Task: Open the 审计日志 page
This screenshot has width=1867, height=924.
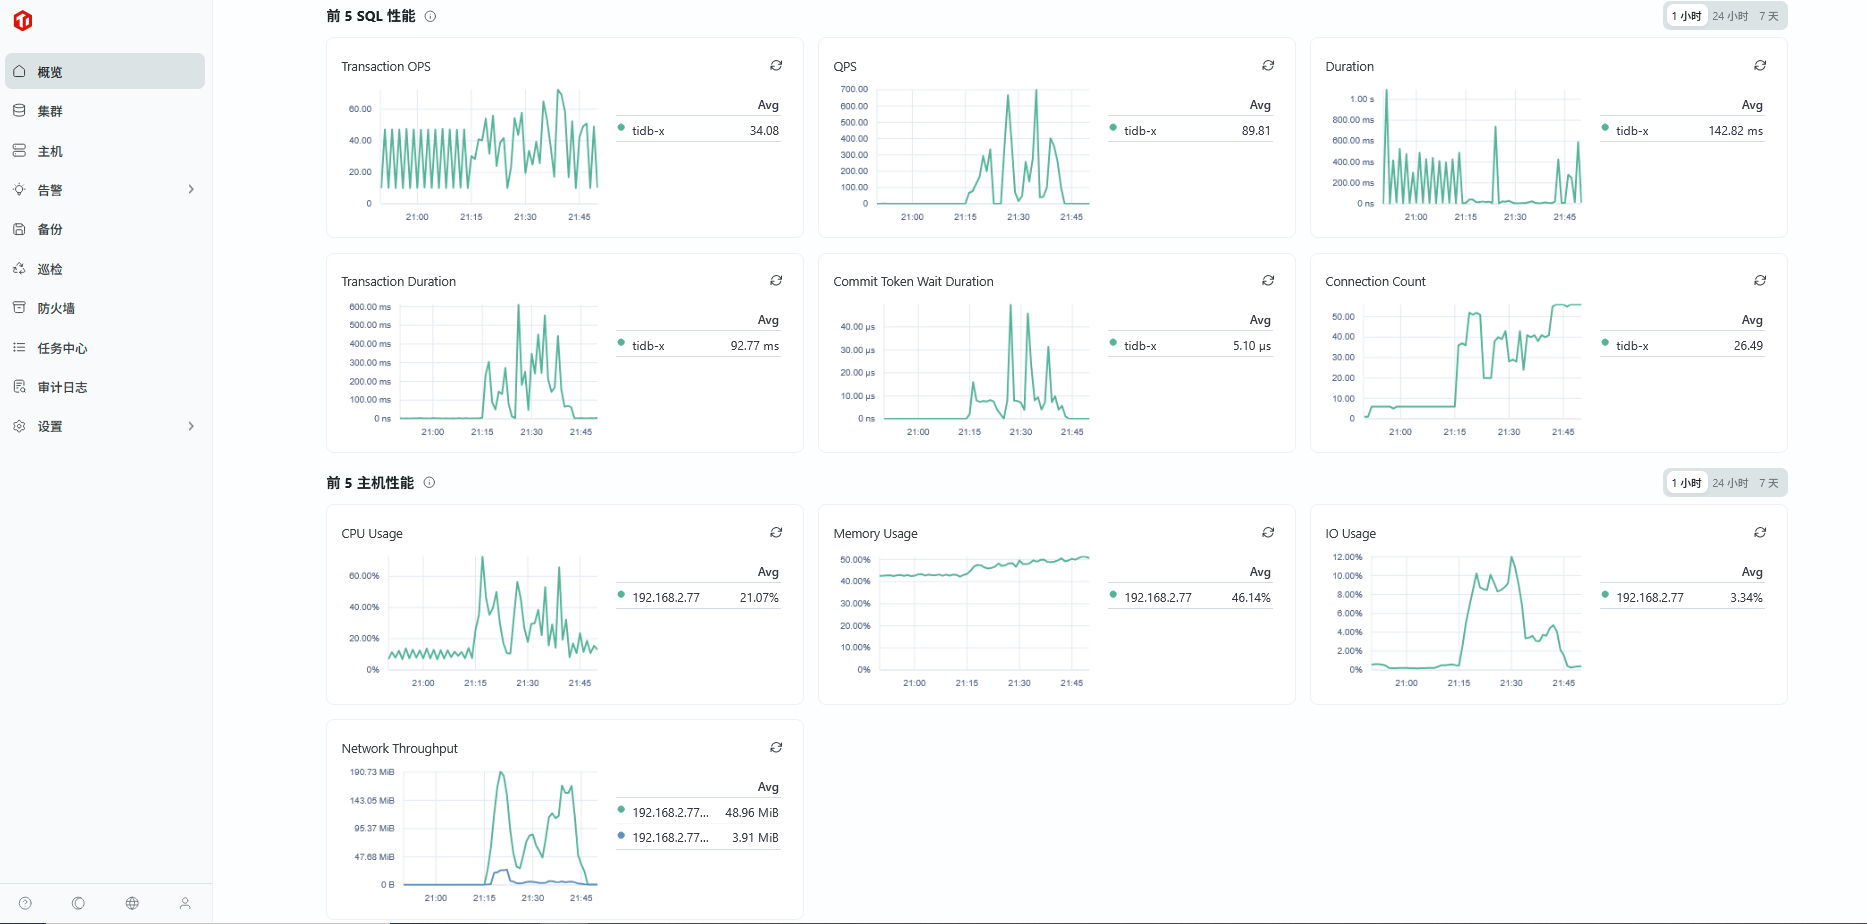Action: tap(62, 387)
